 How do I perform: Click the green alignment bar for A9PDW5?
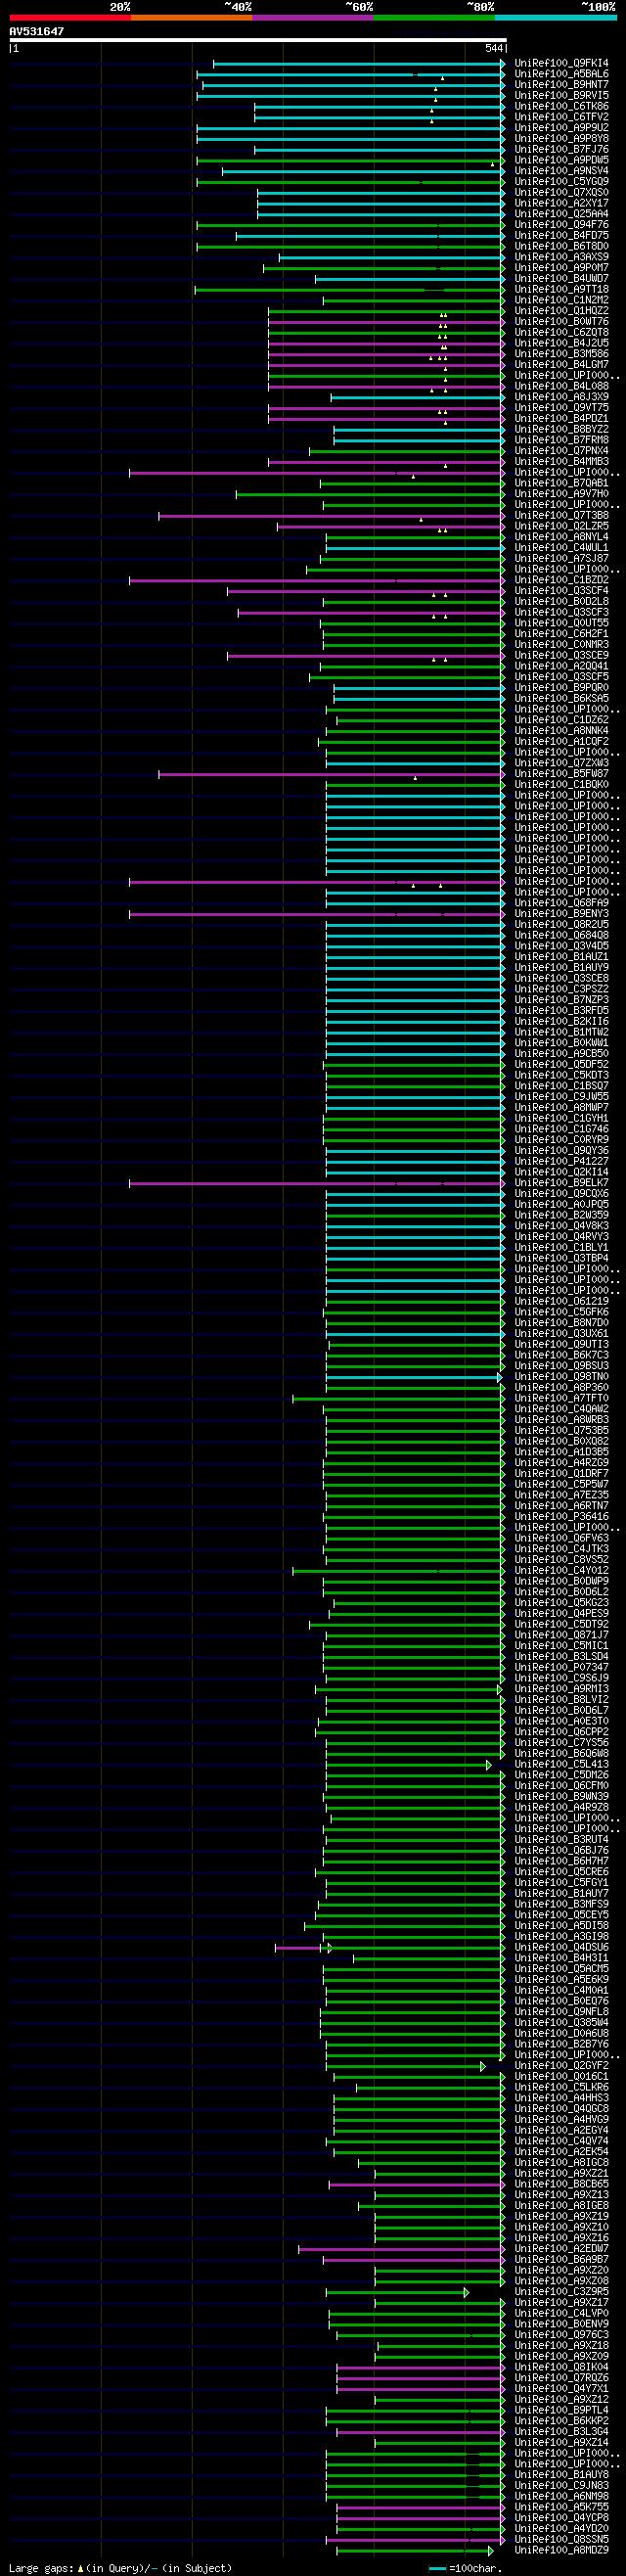click(x=351, y=161)
